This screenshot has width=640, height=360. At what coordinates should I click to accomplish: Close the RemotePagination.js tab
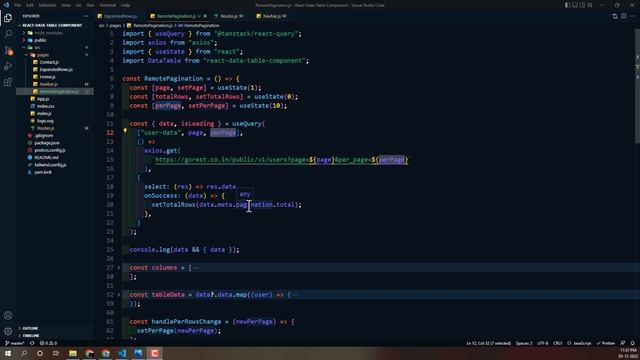205,16
